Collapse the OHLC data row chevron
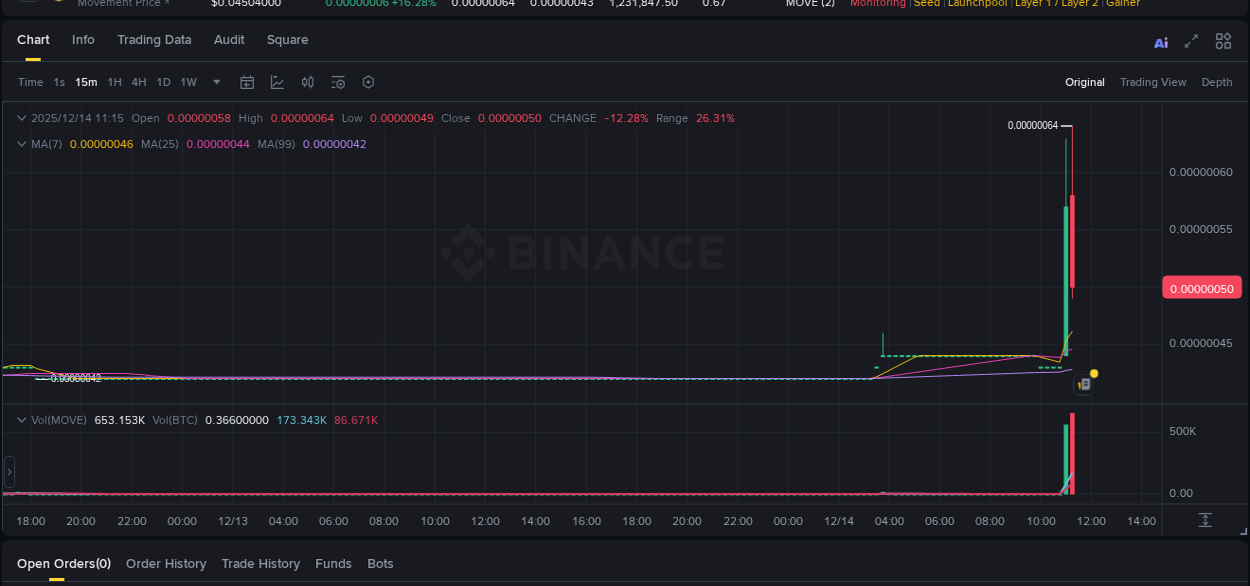This screenshot has width=1250, height=586. 20,118
